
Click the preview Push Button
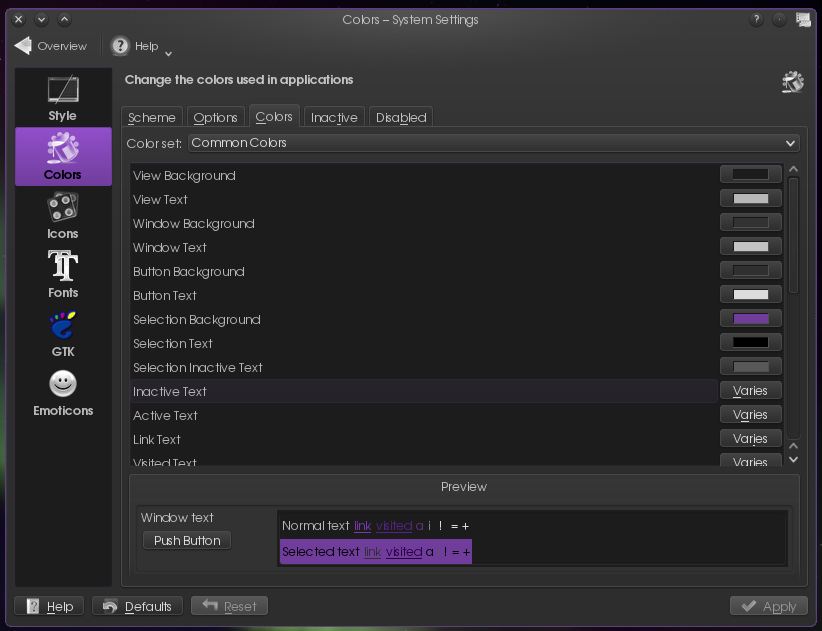tap(187, 540)
